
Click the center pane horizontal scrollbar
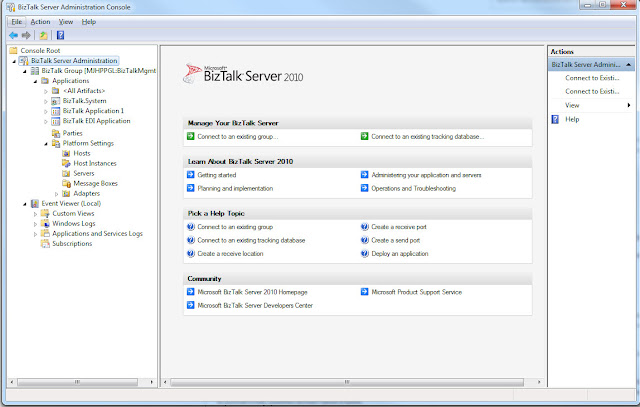point(347,383)
